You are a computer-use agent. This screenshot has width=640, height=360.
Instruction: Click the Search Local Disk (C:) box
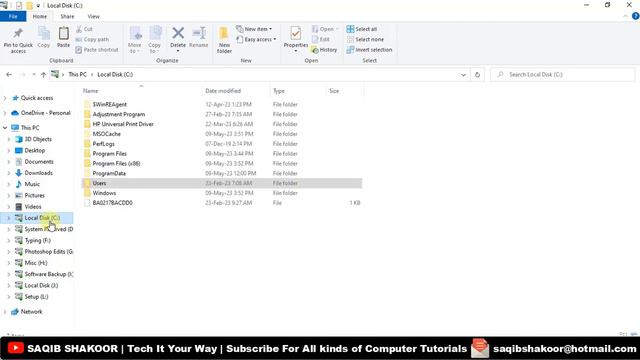tap(562, 75)
